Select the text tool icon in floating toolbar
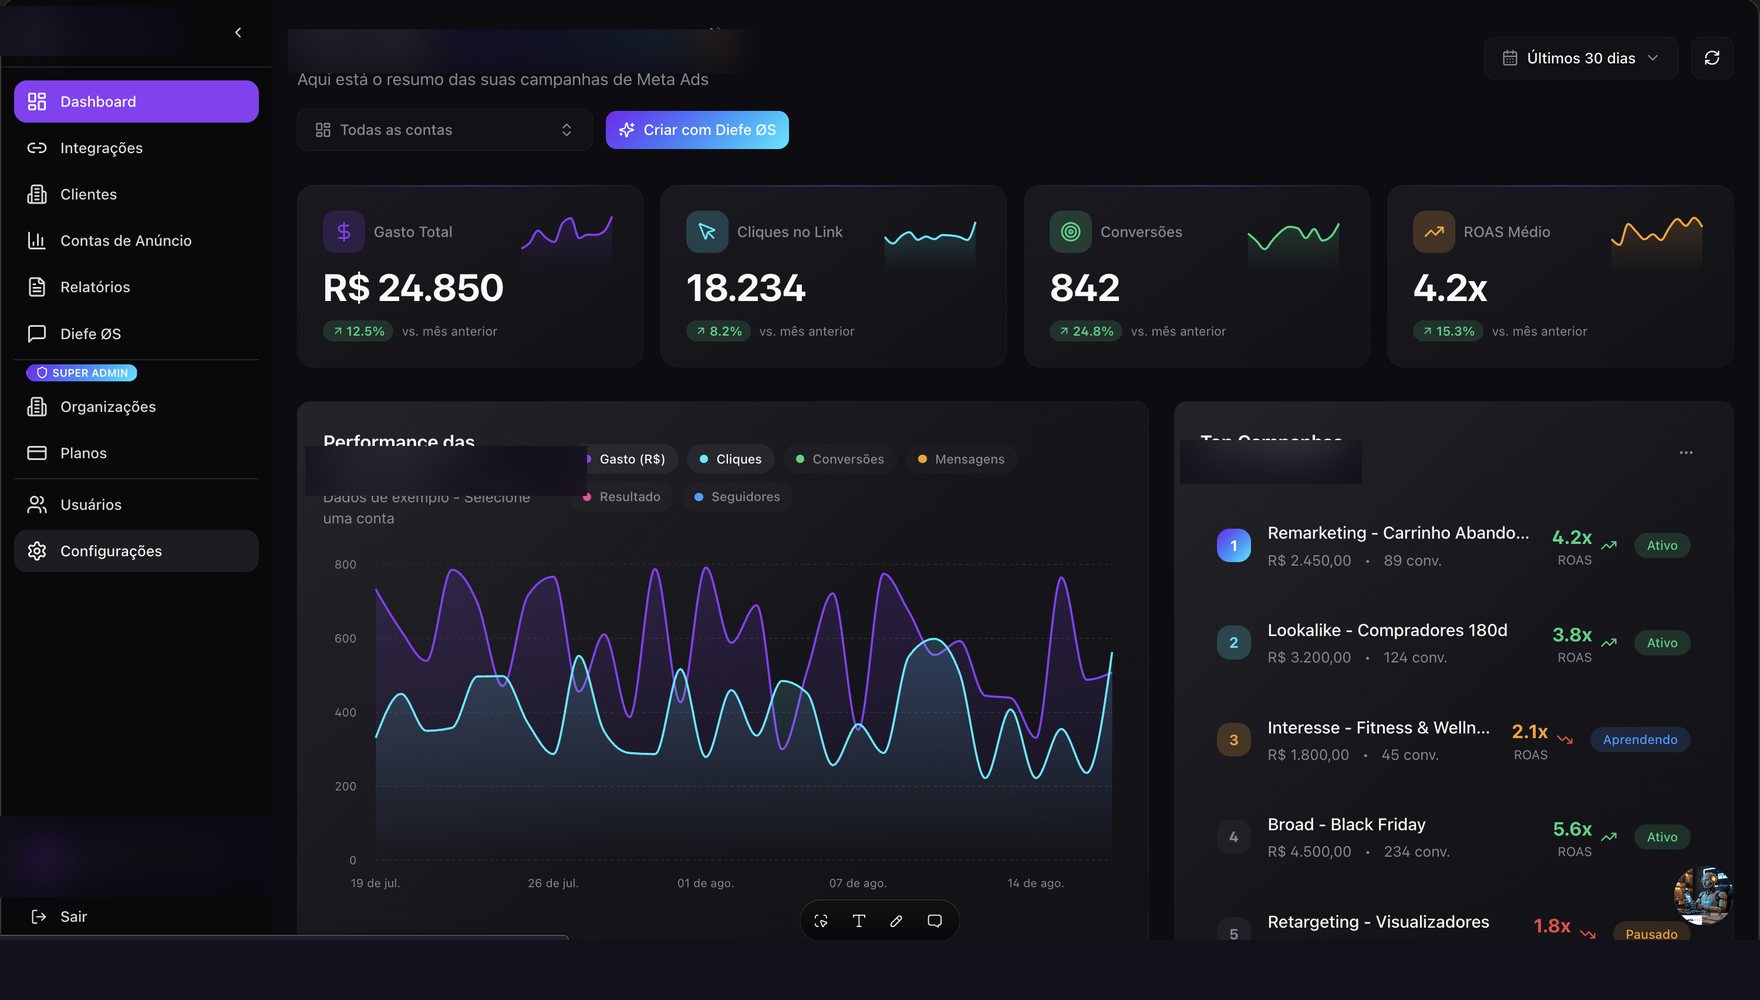1760x1000 pixels. [x=858, y=921]
